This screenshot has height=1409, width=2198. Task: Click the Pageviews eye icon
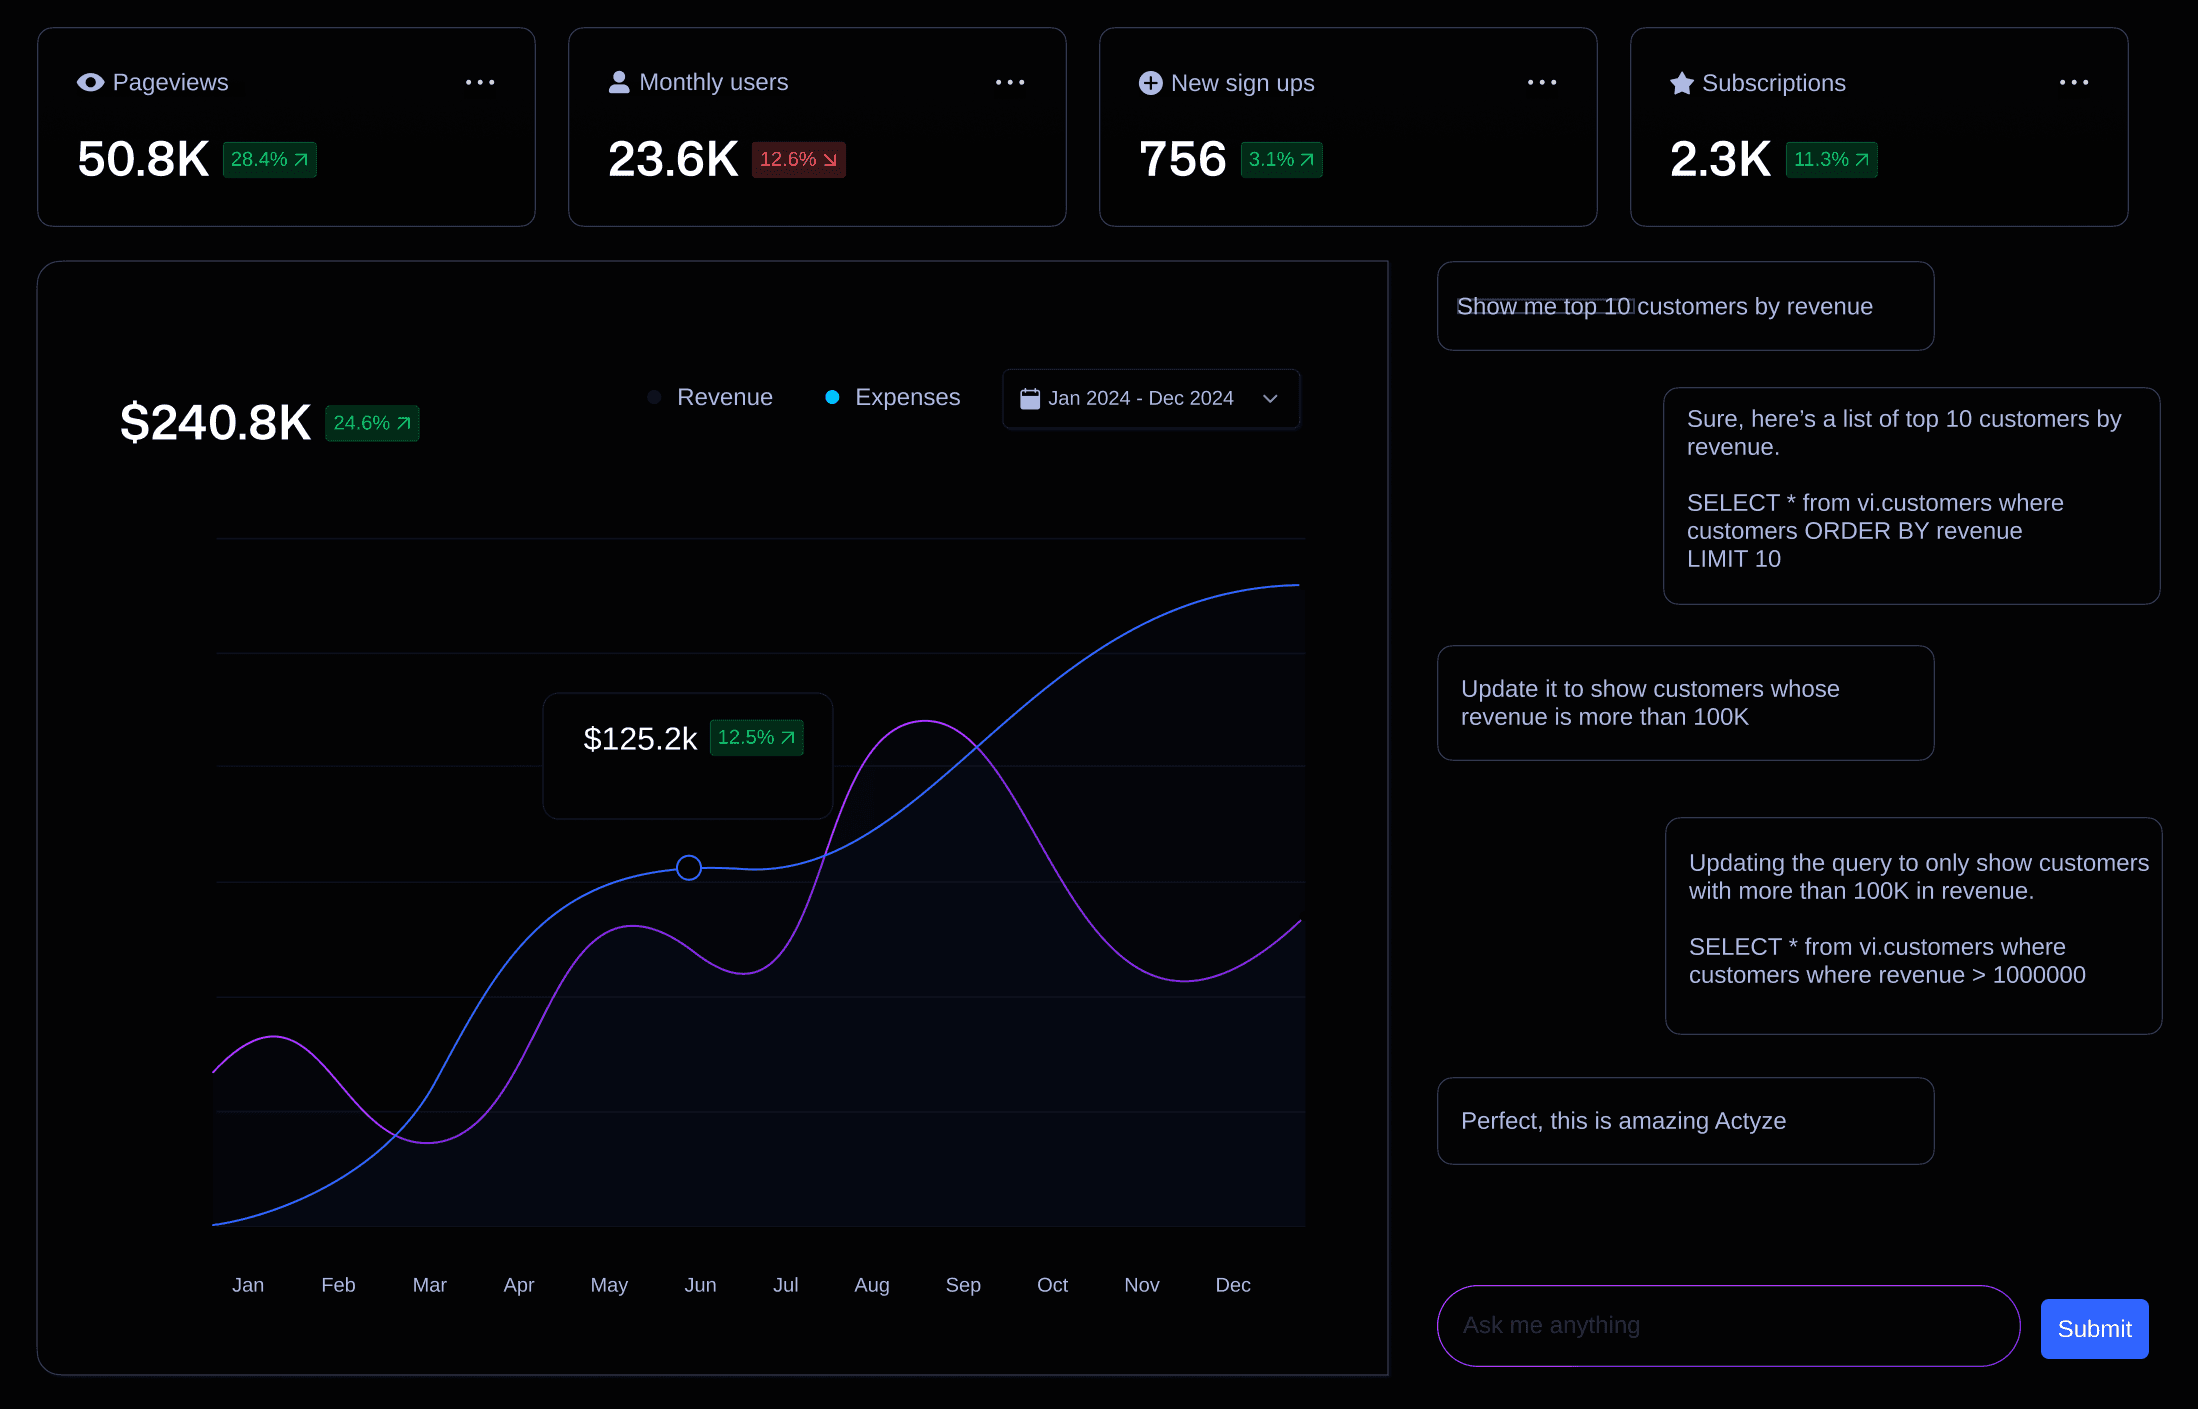click(90, 83)
